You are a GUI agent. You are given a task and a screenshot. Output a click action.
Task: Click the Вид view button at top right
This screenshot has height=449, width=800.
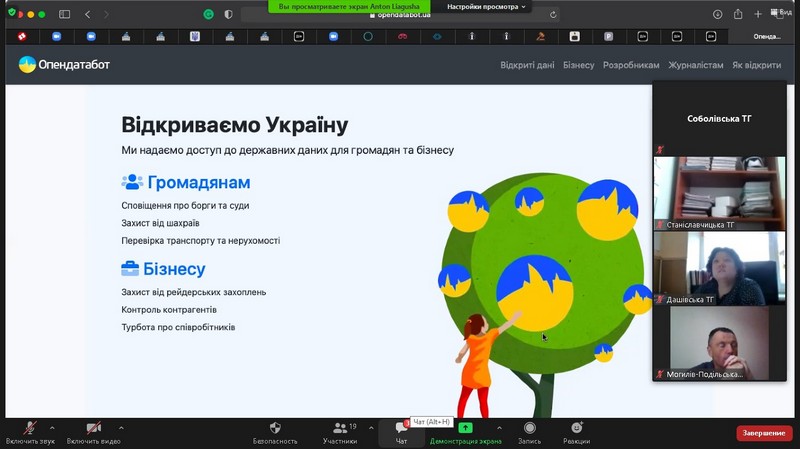point(781,12)
